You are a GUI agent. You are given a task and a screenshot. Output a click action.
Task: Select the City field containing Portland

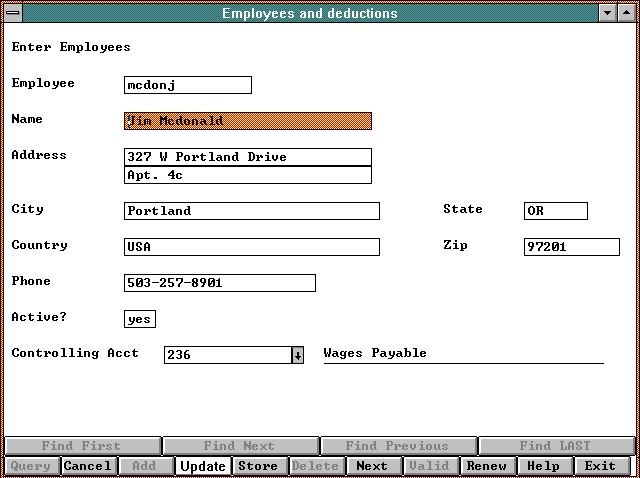coord(251,211)
